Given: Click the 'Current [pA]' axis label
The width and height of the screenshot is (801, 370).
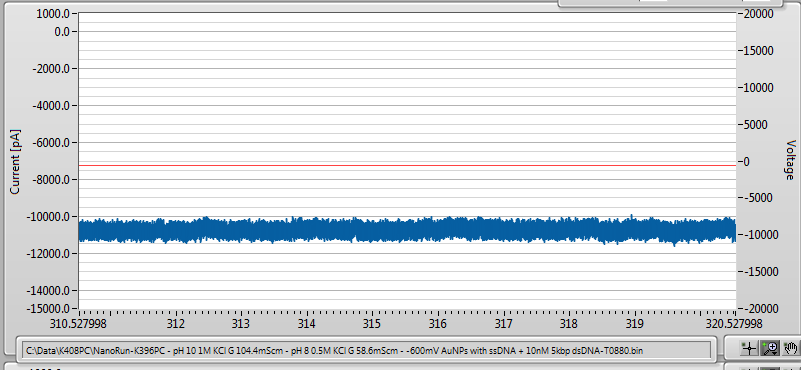Looking at the screenshot, I should coord(15,161).
